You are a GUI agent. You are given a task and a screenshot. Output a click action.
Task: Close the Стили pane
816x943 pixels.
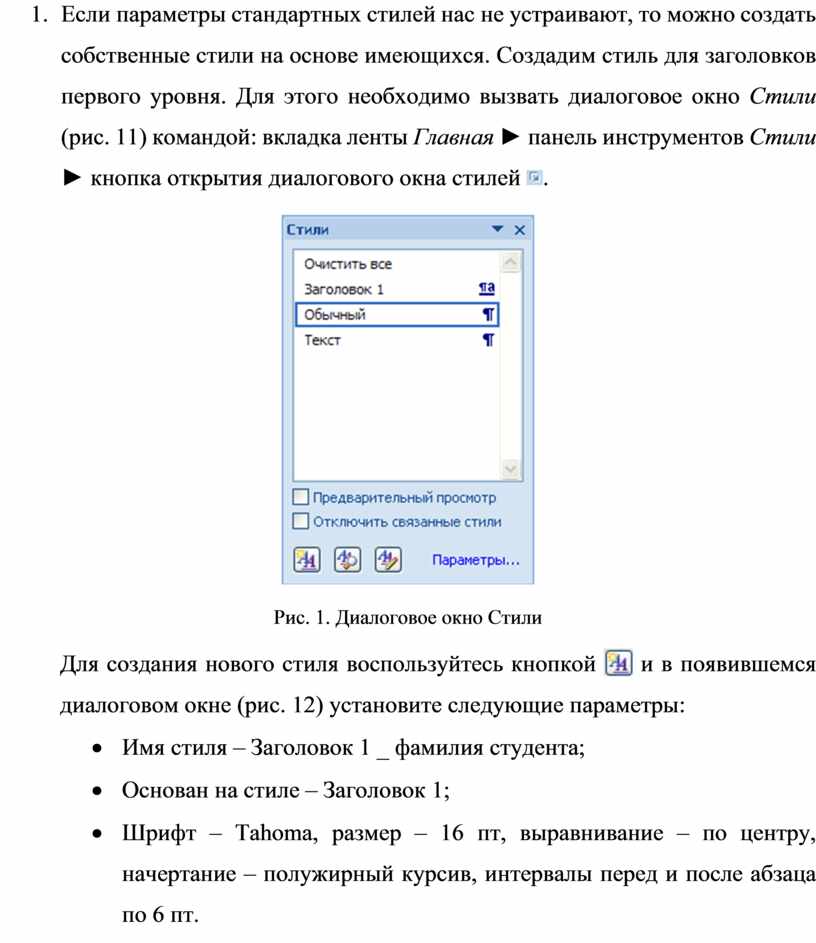(x=520, y=230)
